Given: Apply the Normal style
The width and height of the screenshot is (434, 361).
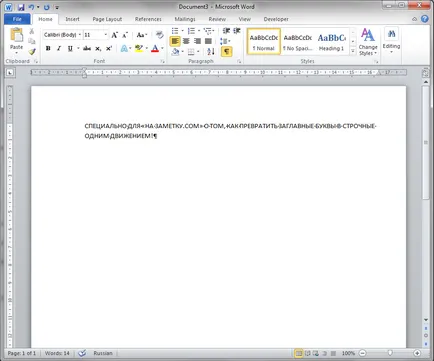Looking at the screenshot, I should tap(264, 41).
